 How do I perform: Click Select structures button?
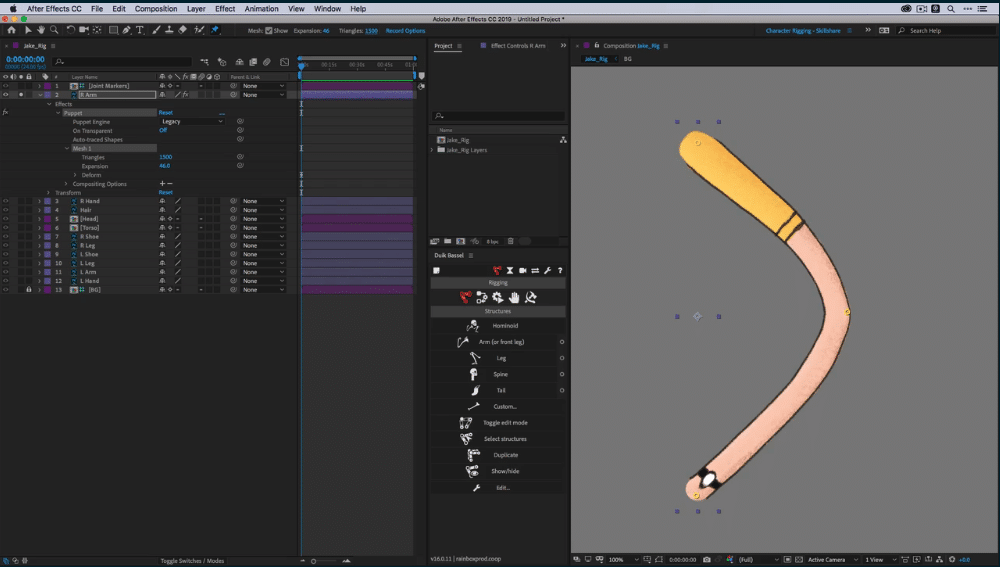pyautogui.click(x=498, y=439)
